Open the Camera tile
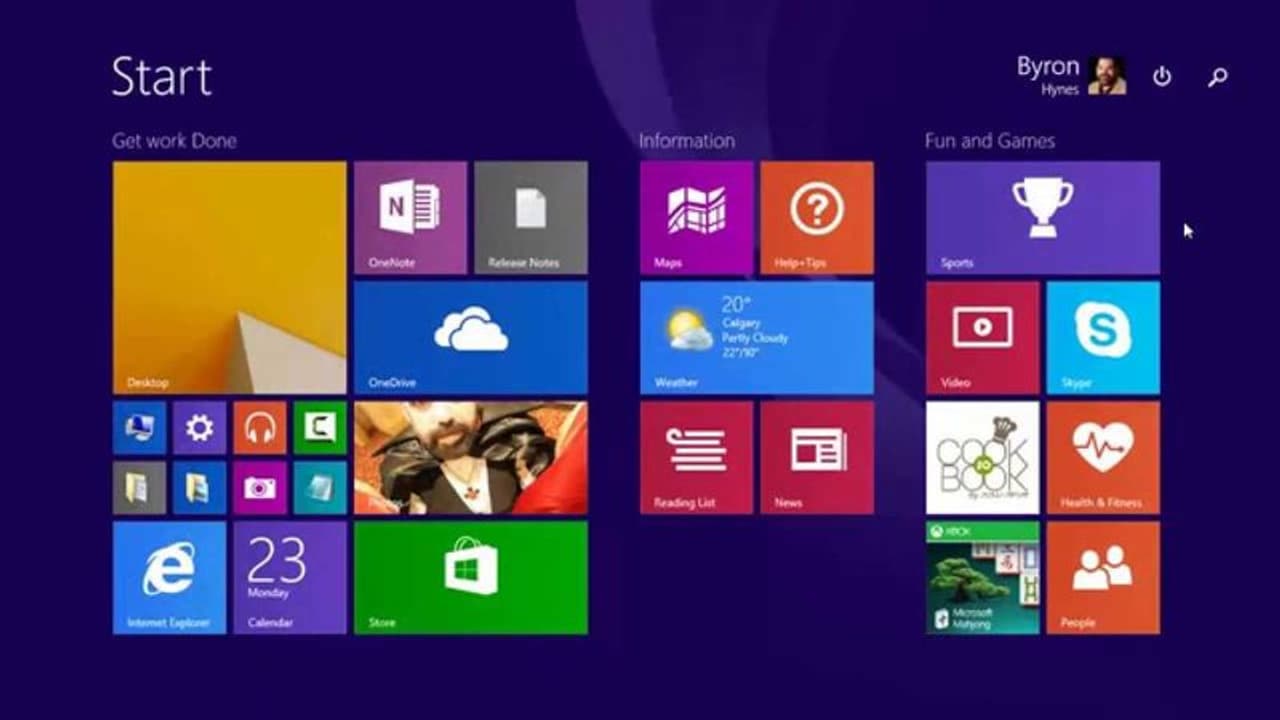 (x=260, y=488)
